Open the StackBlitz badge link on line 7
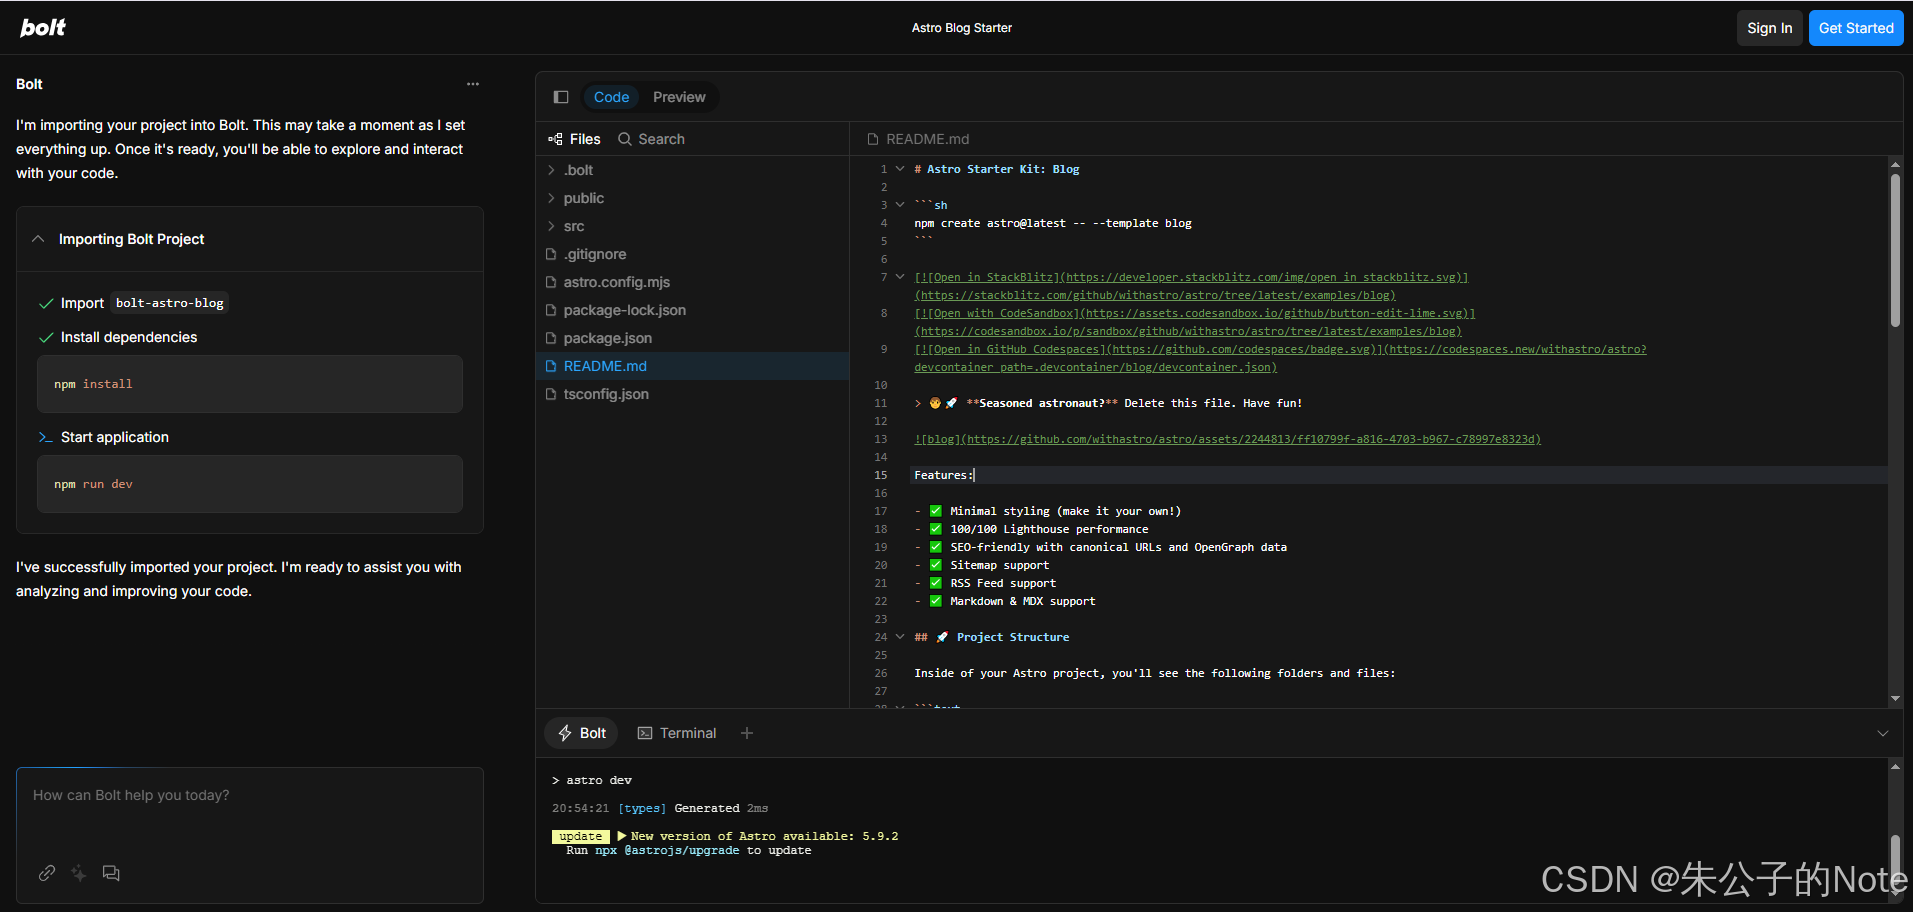Viewport: 1913px width, 912px height. tap(1190, 286)
